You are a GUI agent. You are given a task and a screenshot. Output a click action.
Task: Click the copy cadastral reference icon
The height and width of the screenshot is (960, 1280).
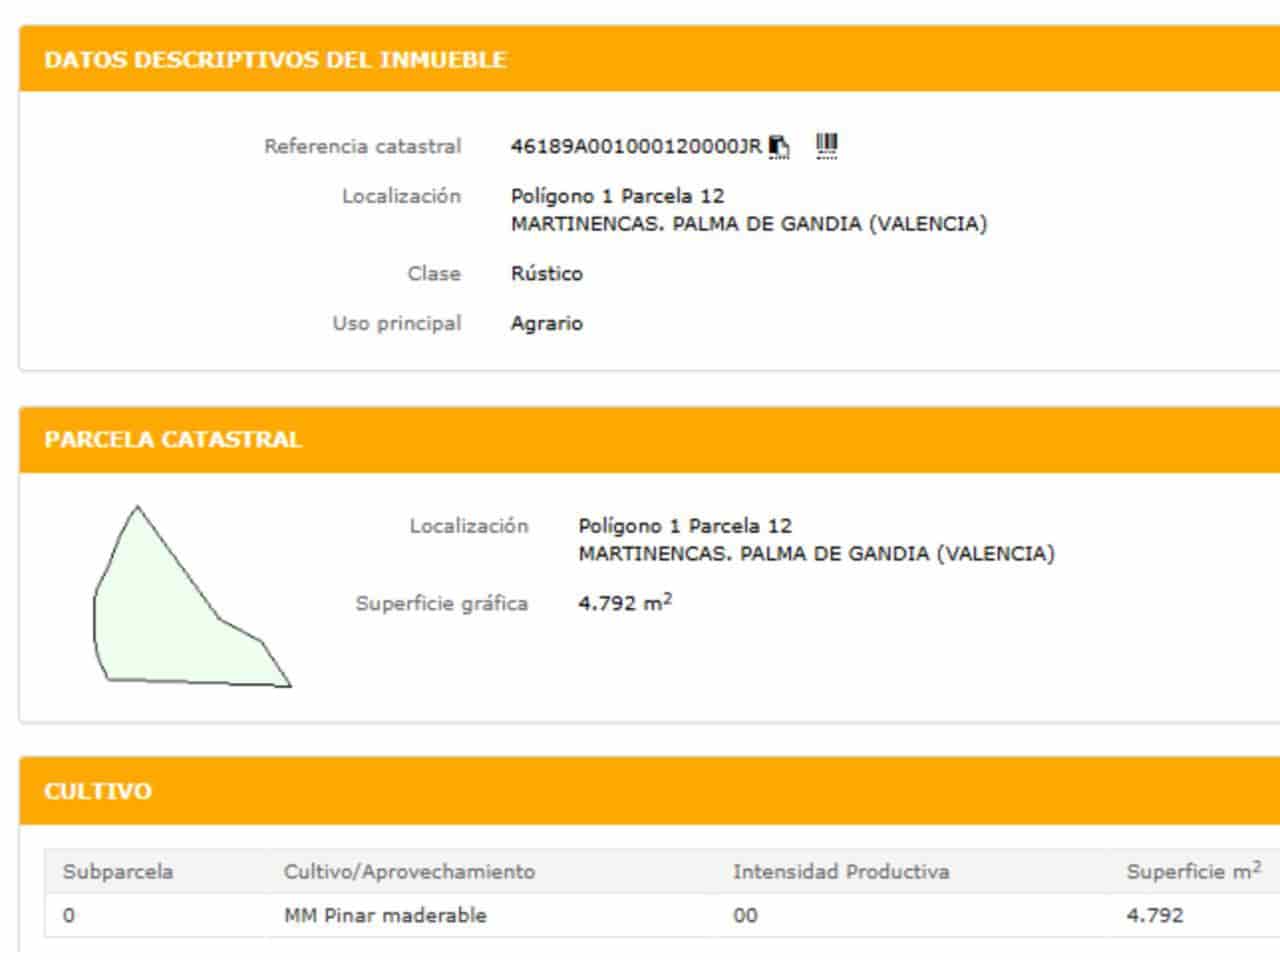pyautogui.click(x=778, y=144)
